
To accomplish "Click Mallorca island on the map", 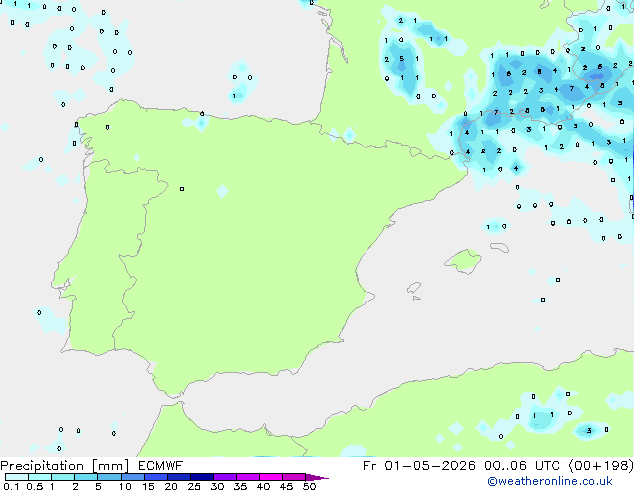I will (x=463, y=261).
